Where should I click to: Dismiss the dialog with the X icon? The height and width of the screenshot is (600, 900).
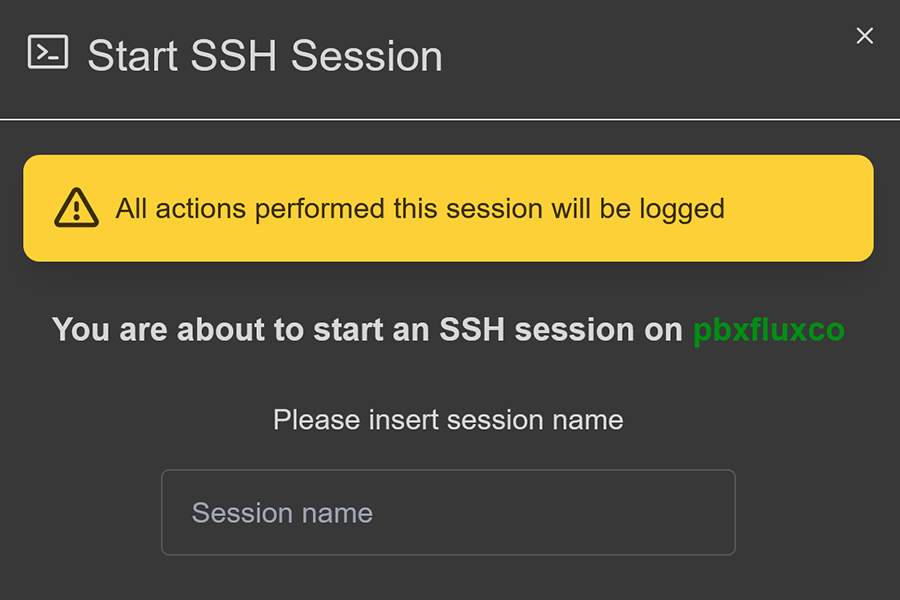point(865,36)
